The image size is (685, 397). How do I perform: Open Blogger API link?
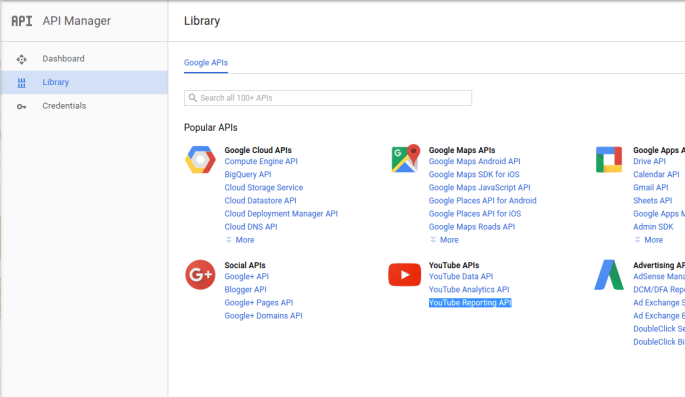coord(245,290)
